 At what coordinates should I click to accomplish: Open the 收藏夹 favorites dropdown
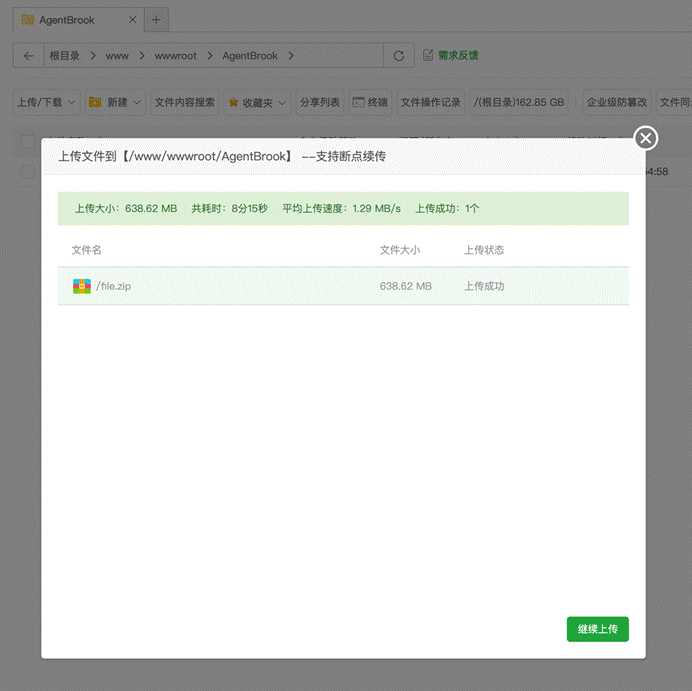[x=257, y=102]
